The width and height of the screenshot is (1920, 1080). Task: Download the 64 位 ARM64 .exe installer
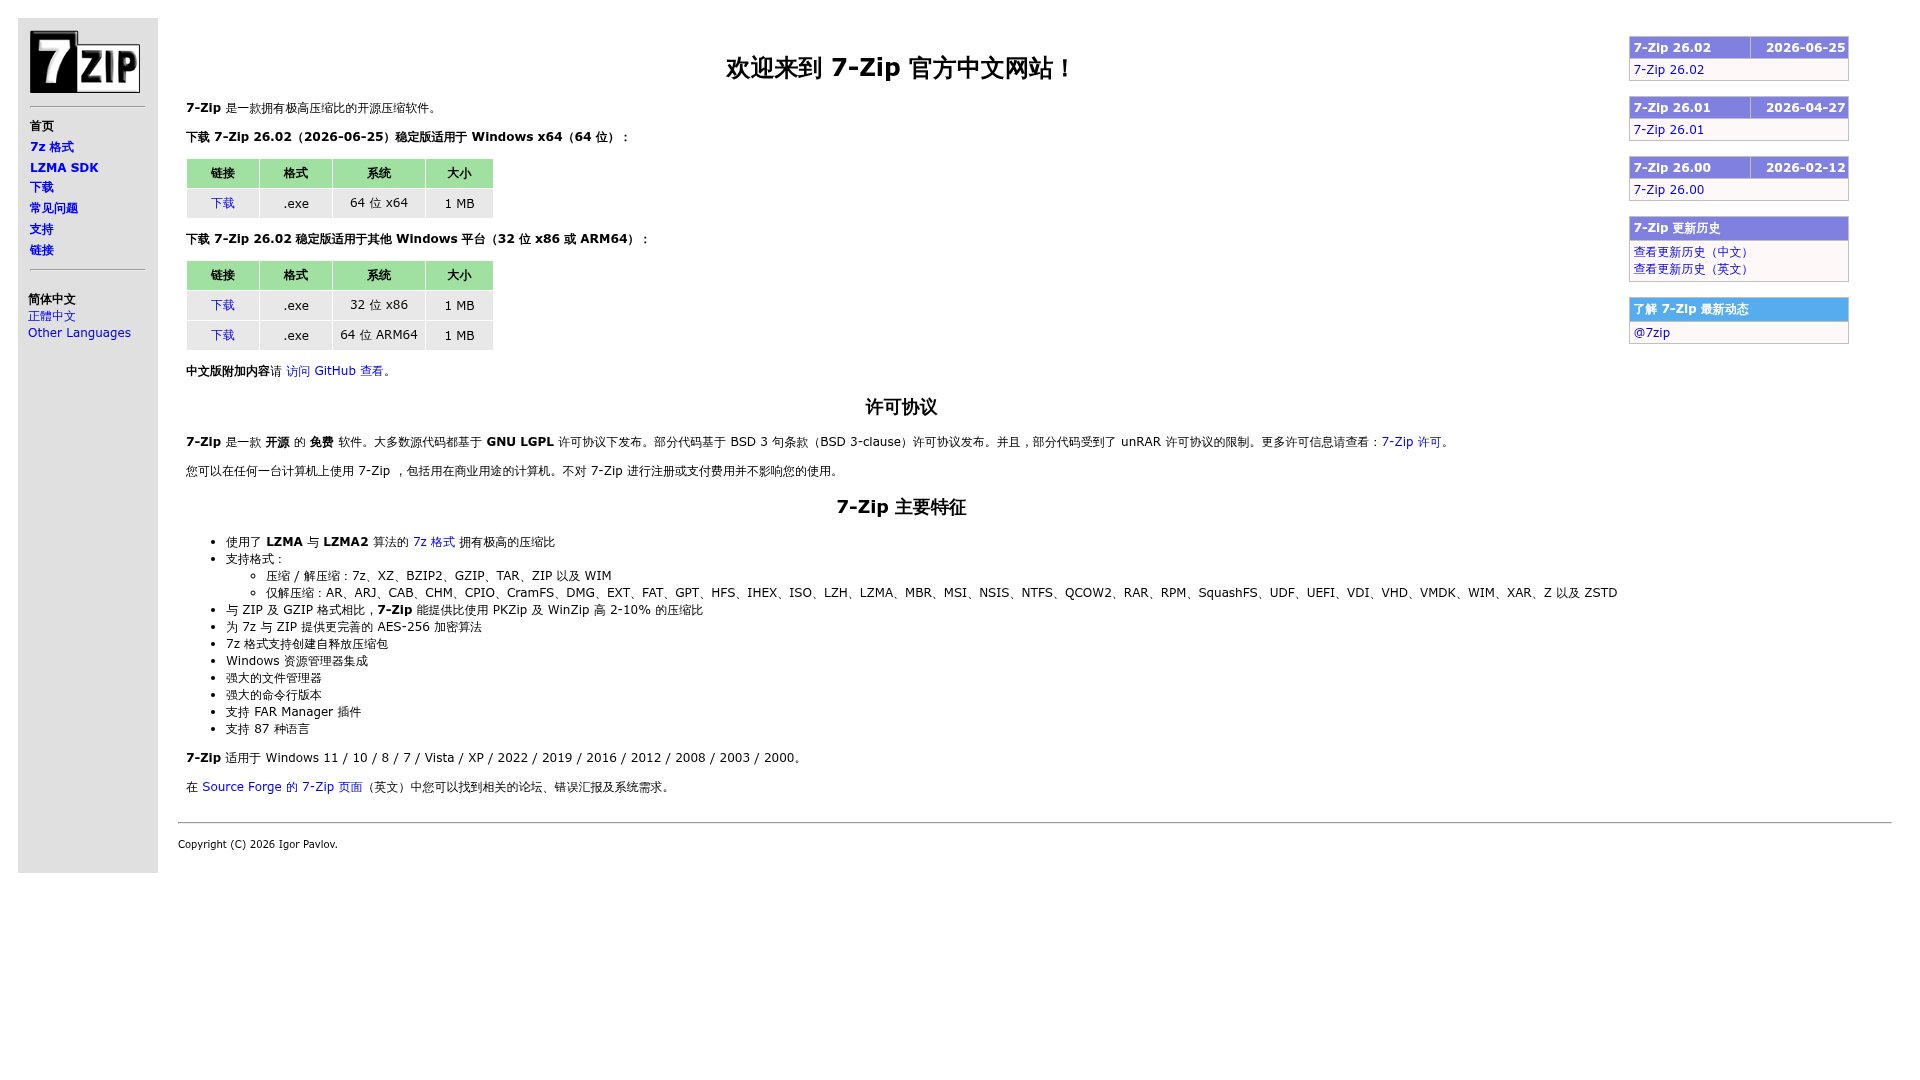tap(223, 335)
